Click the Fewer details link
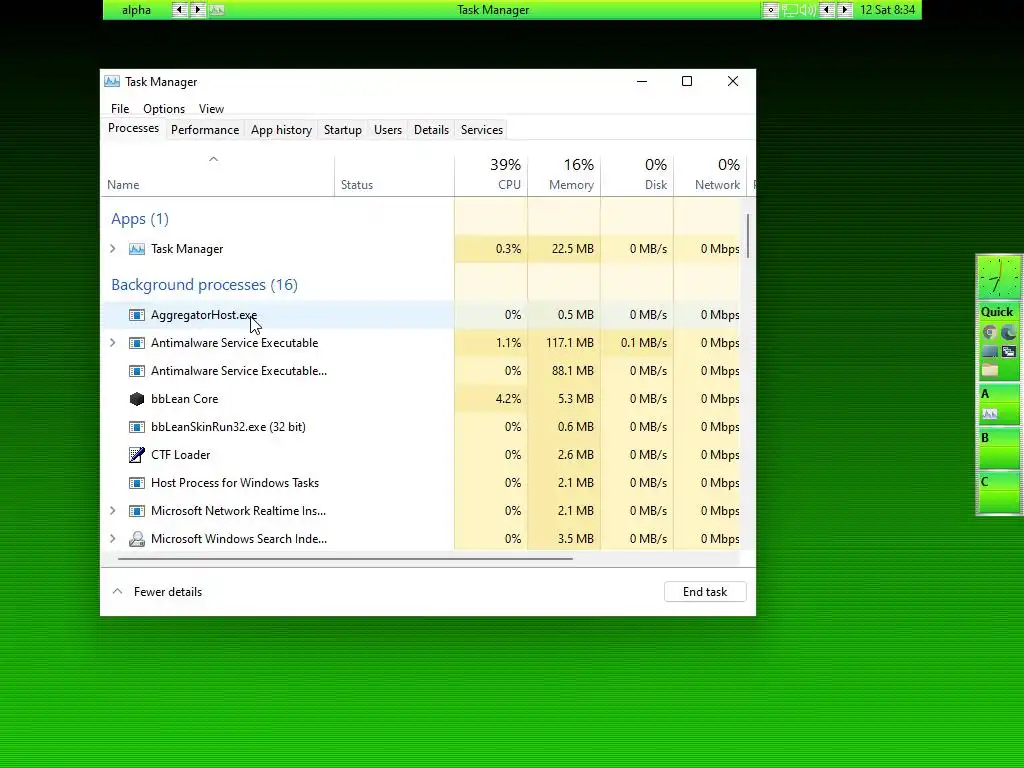1024x768 pixels. 168,592
